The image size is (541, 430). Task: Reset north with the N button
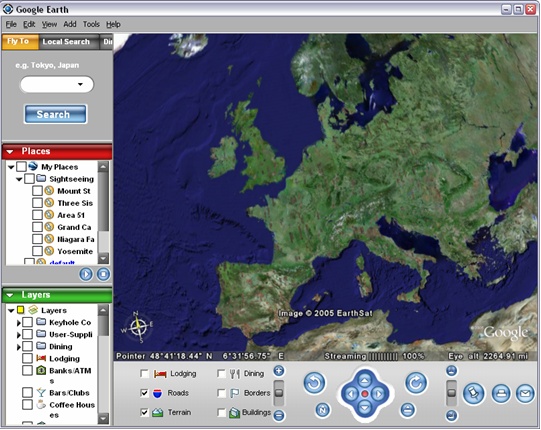pyautogui.click(x=323, y=410)
